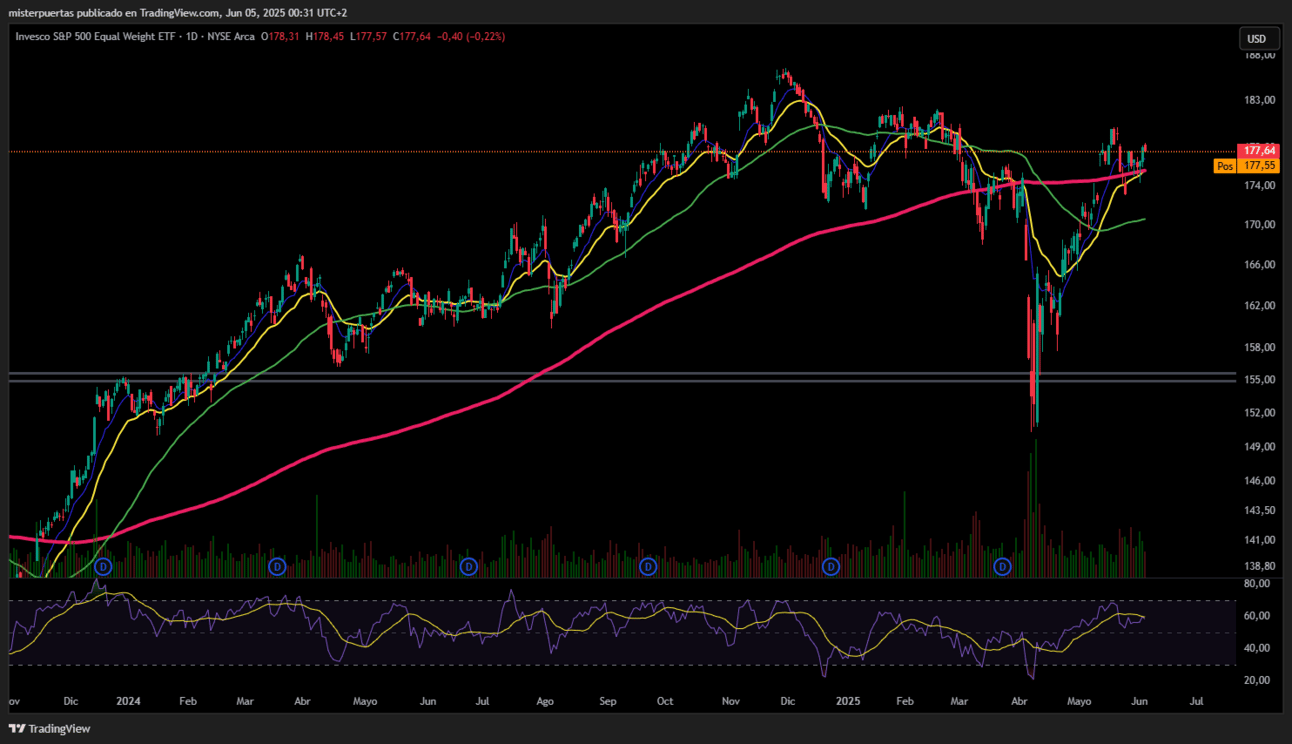The height and width of the screenshot is (744, 1292).
Task: Click the orange 177,55 position price label
Action: [1258, 166]
